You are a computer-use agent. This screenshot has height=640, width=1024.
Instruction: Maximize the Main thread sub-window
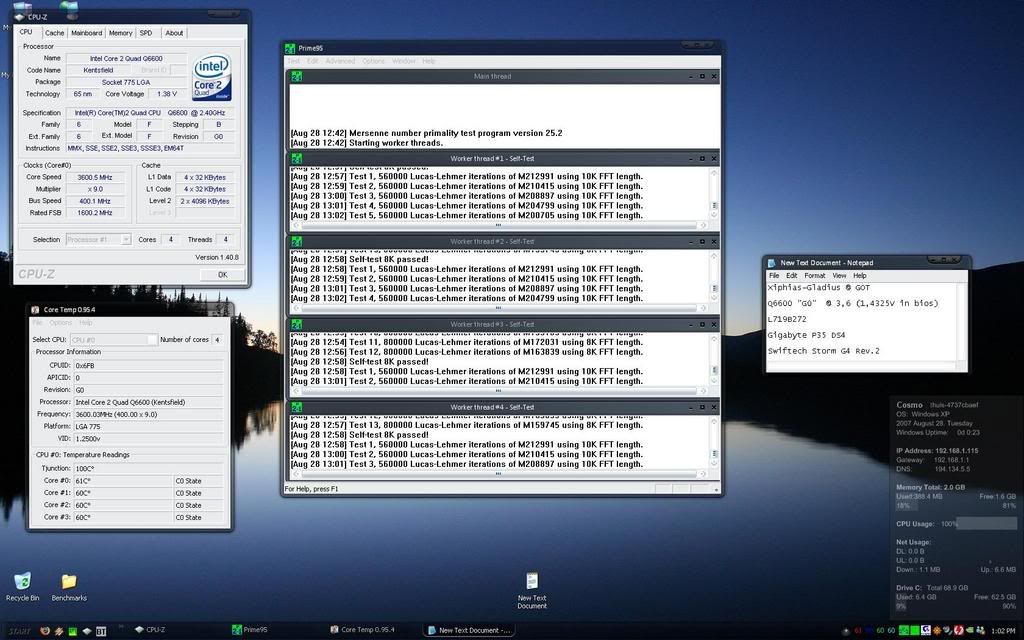[x=702, y=76]
